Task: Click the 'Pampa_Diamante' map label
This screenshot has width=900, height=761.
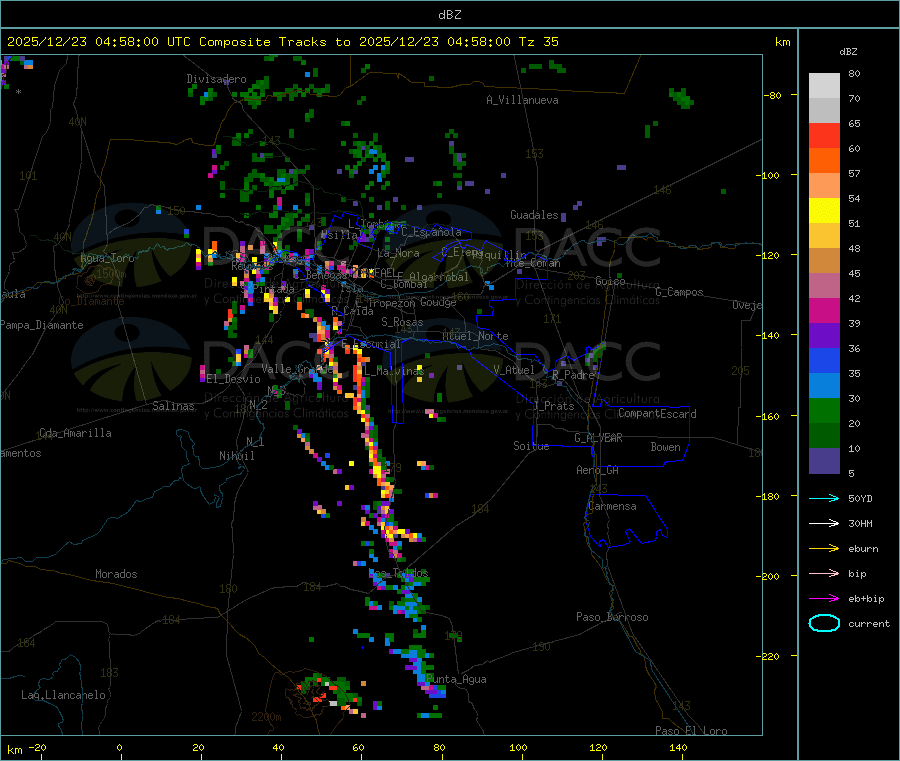Action: [x=41, y=325]
